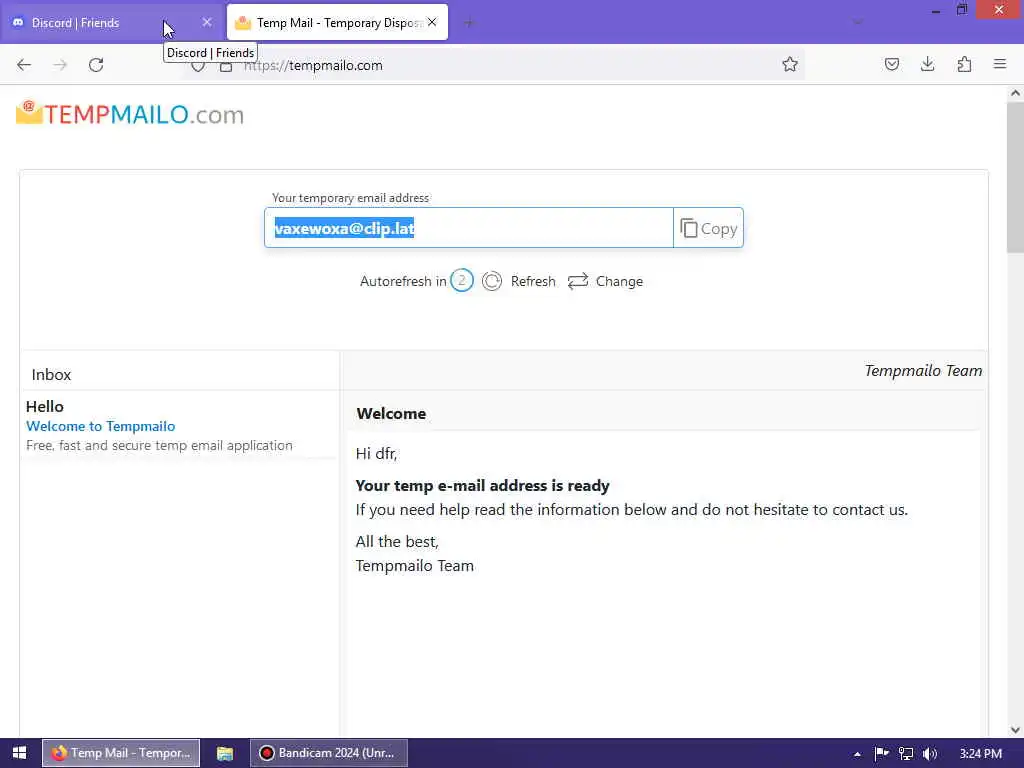Minimize the Firefox window
Viewport: 1024px width, 768px height.
click(936, 11)
